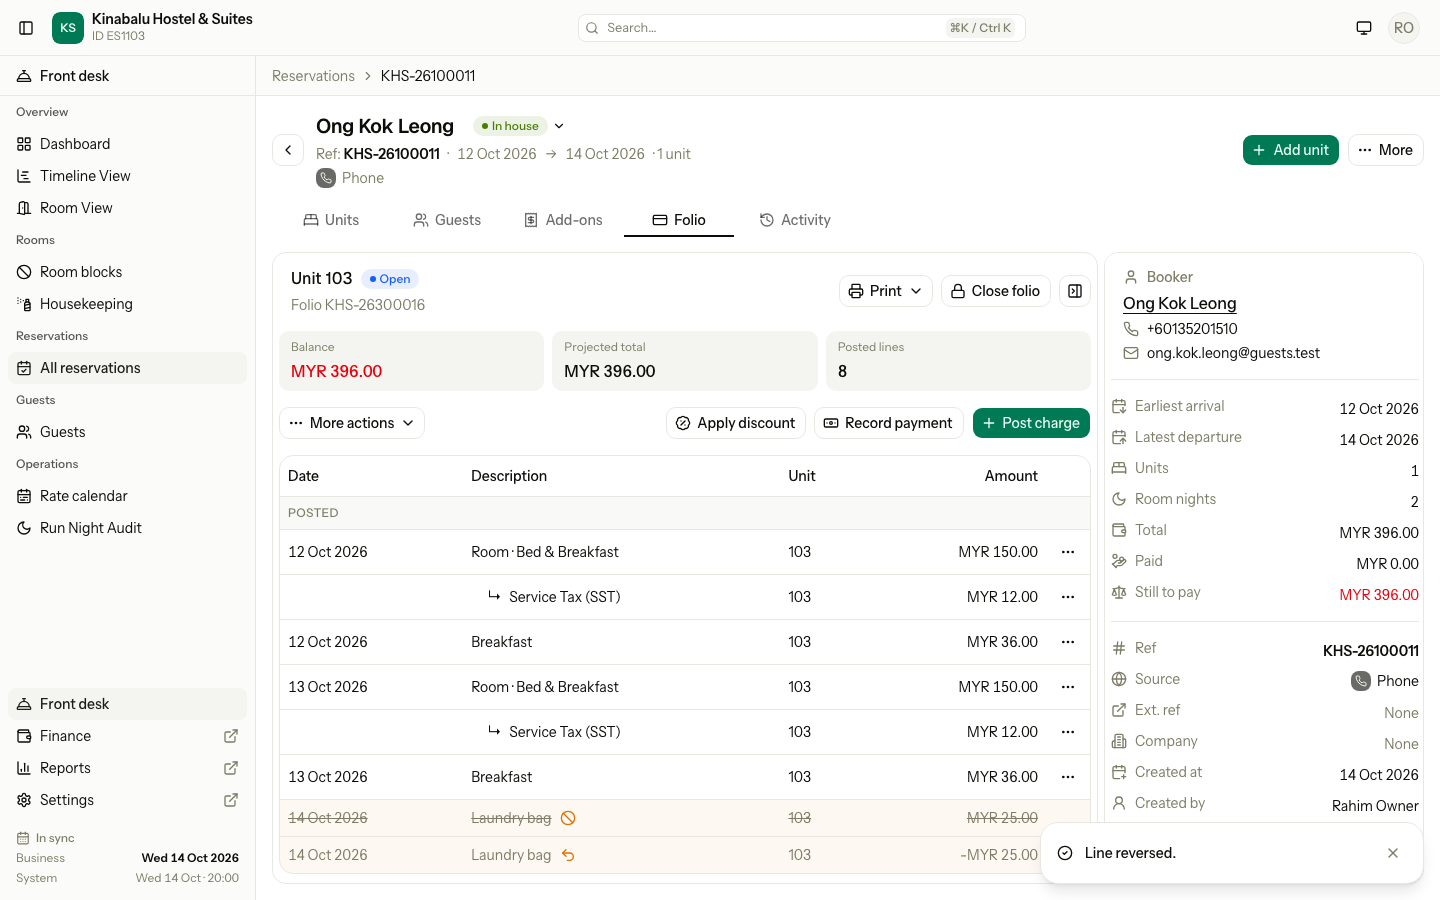
Task: Open Rate calendar in sidebar
Action: click(128, 496)
